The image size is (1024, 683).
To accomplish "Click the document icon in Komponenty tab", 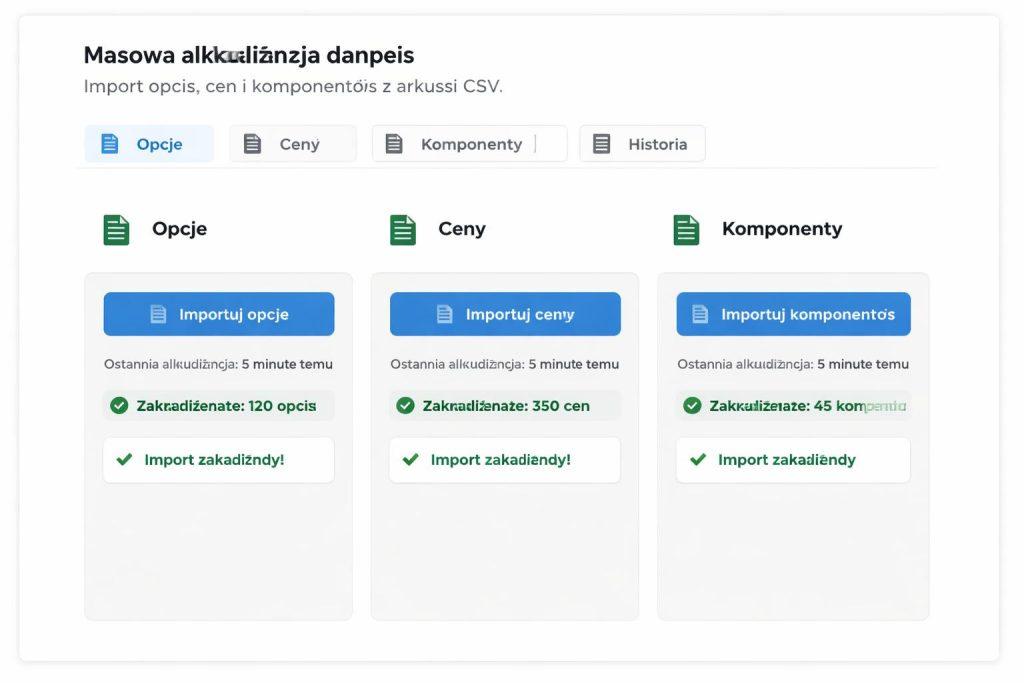I will (394, 144).
